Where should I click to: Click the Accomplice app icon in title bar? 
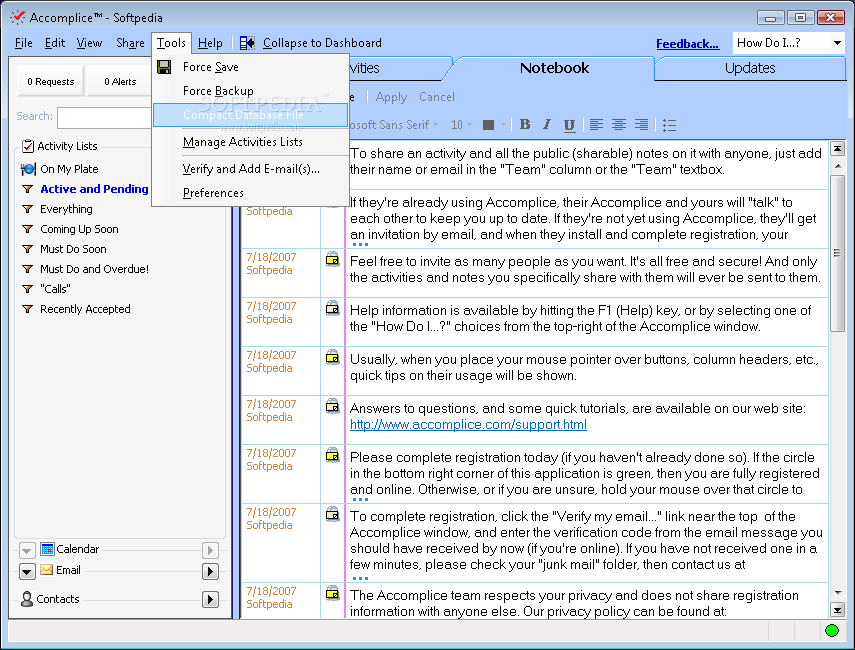point(17,17)
